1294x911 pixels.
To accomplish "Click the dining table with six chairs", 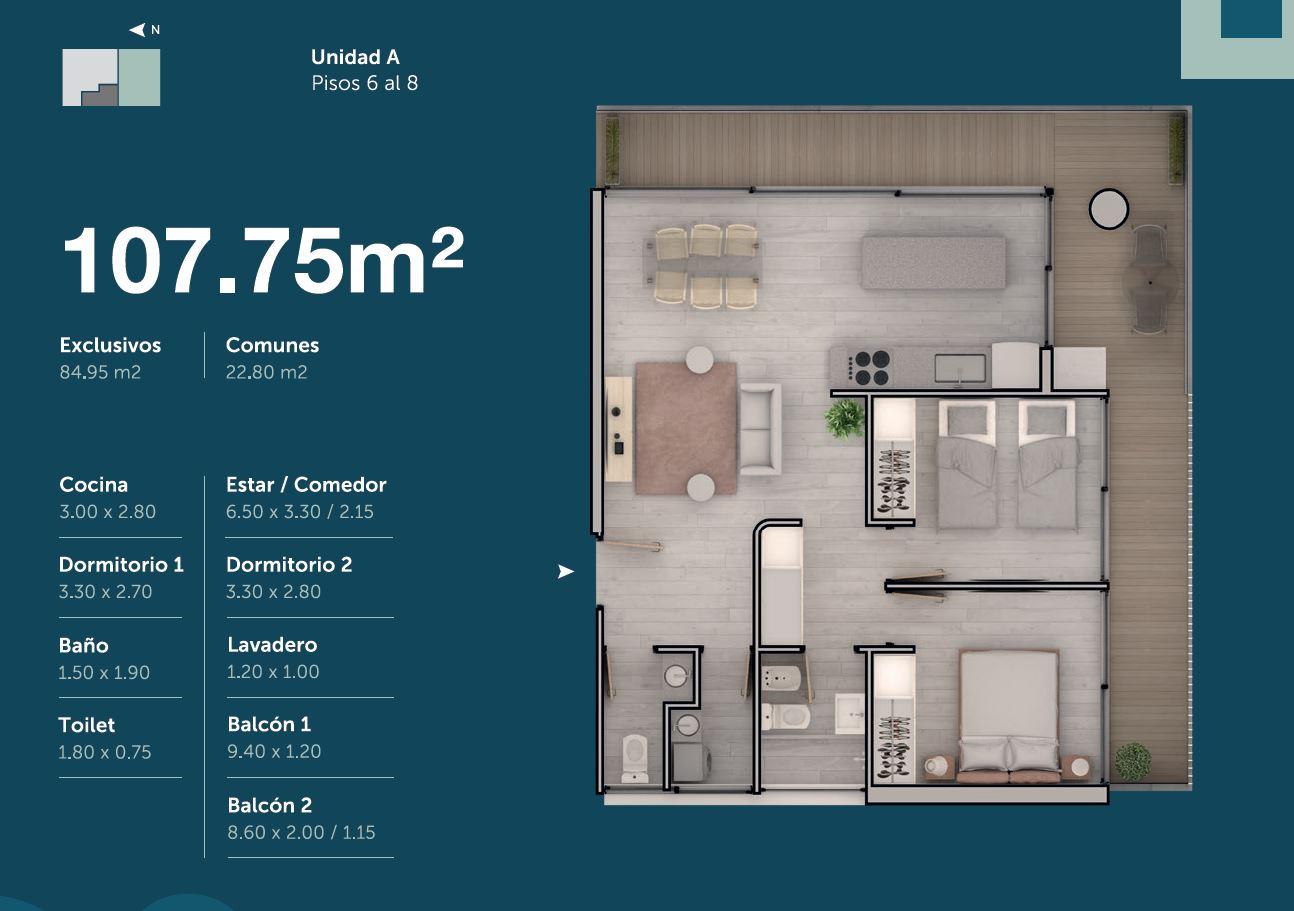I will [705, 267].
